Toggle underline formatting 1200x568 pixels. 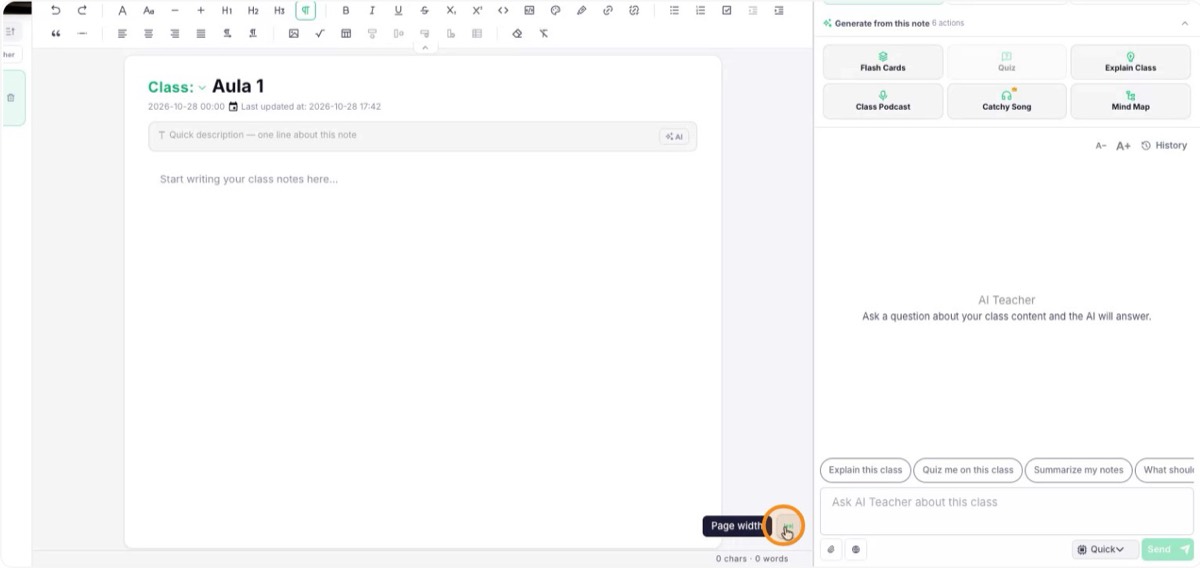click(398, 10)
